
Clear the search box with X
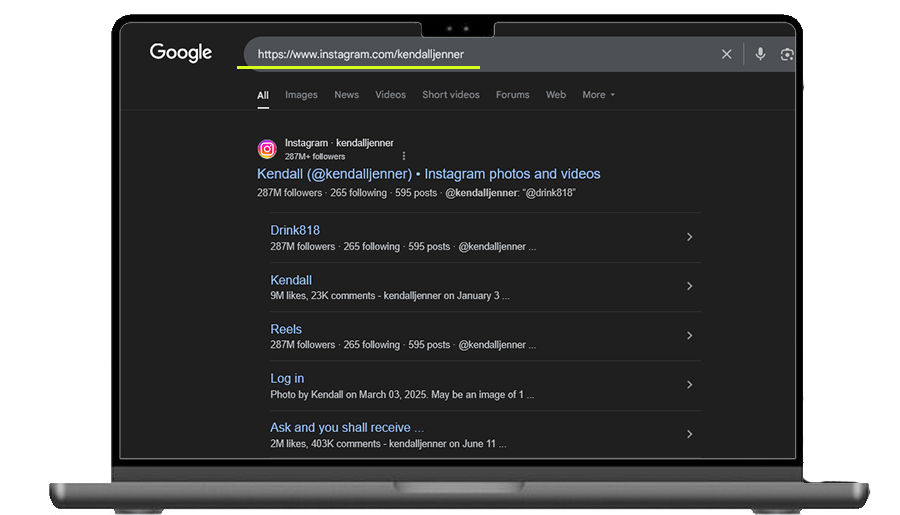pyautogui.click(x=727, y=54)
